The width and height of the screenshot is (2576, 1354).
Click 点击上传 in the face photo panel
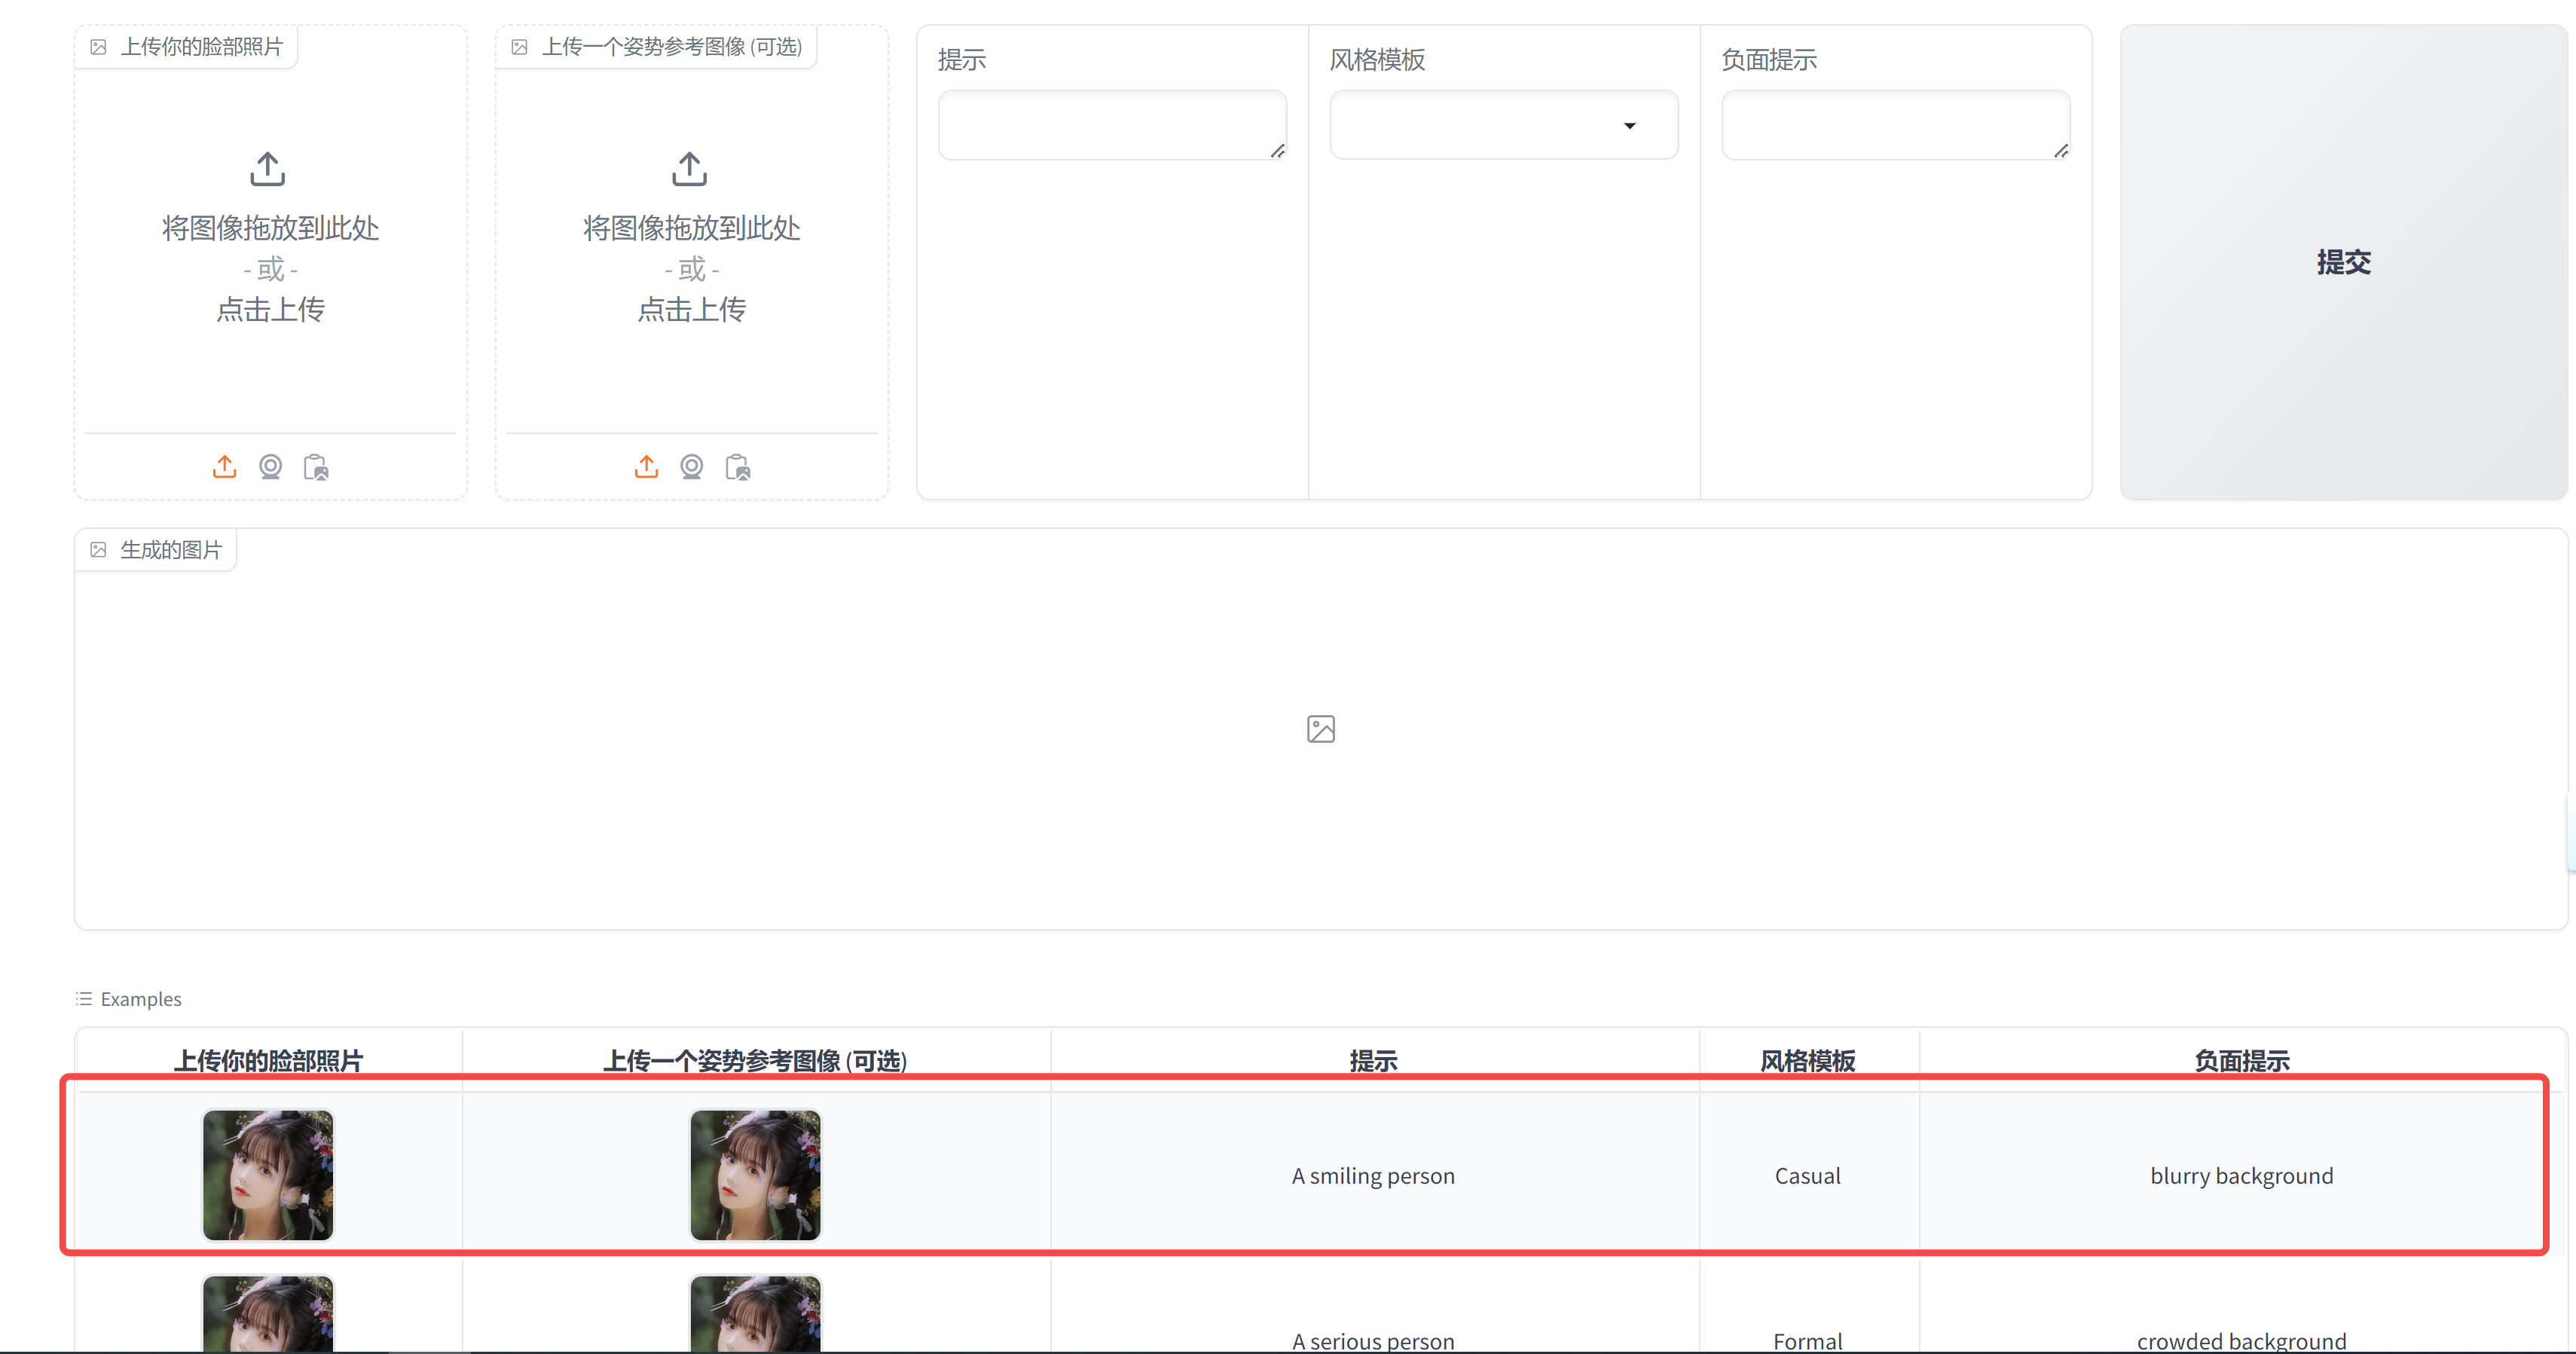tap(270, 310)
